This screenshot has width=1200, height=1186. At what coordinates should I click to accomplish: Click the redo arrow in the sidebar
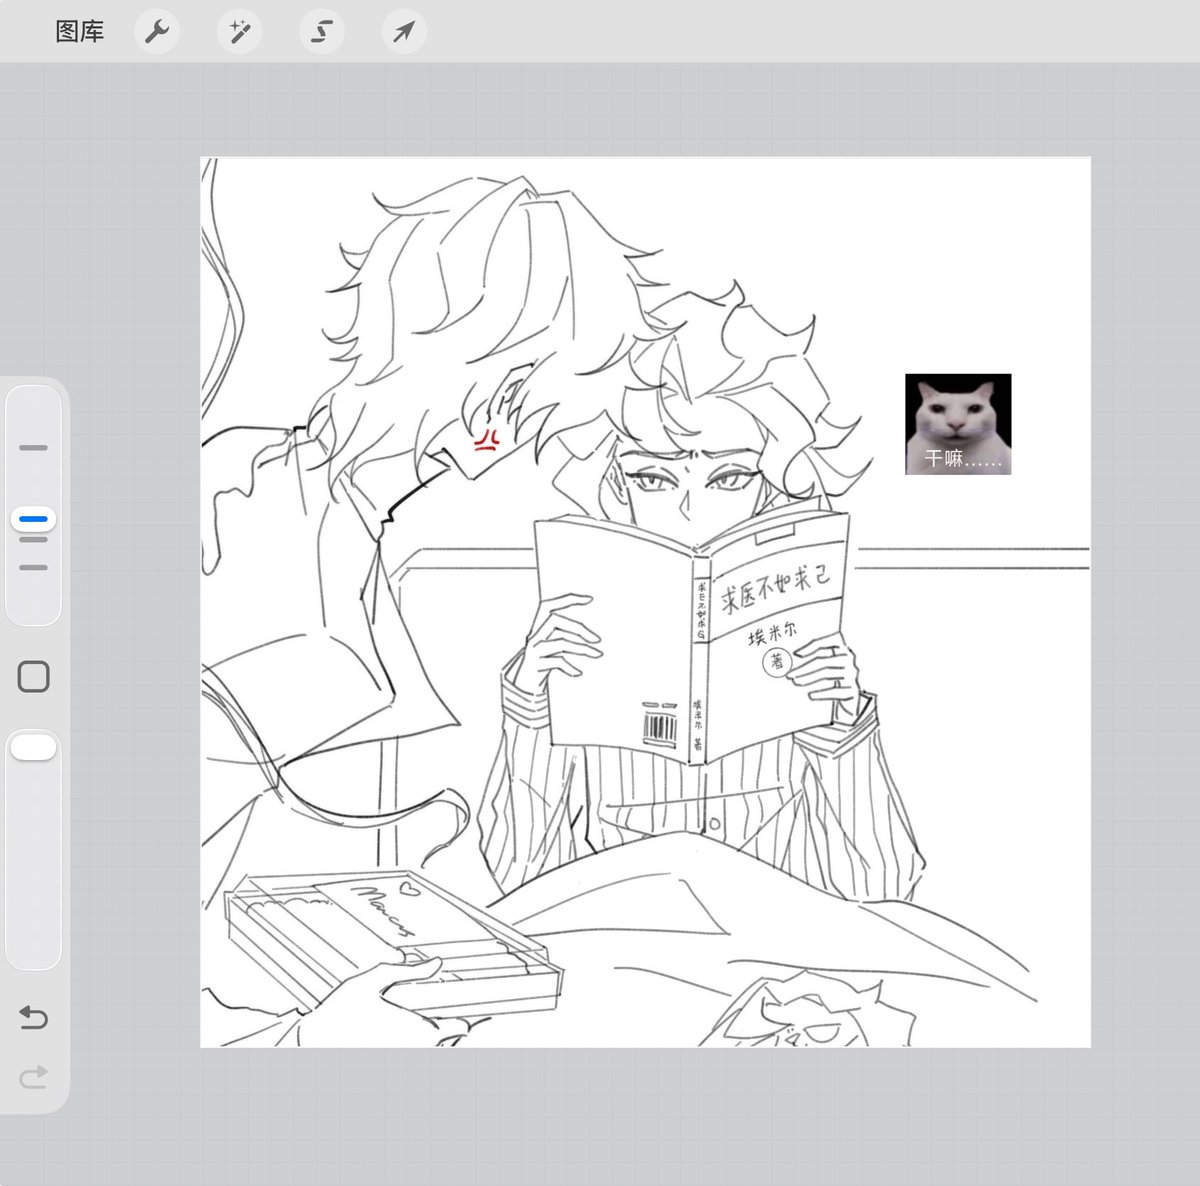[34, 1077]
